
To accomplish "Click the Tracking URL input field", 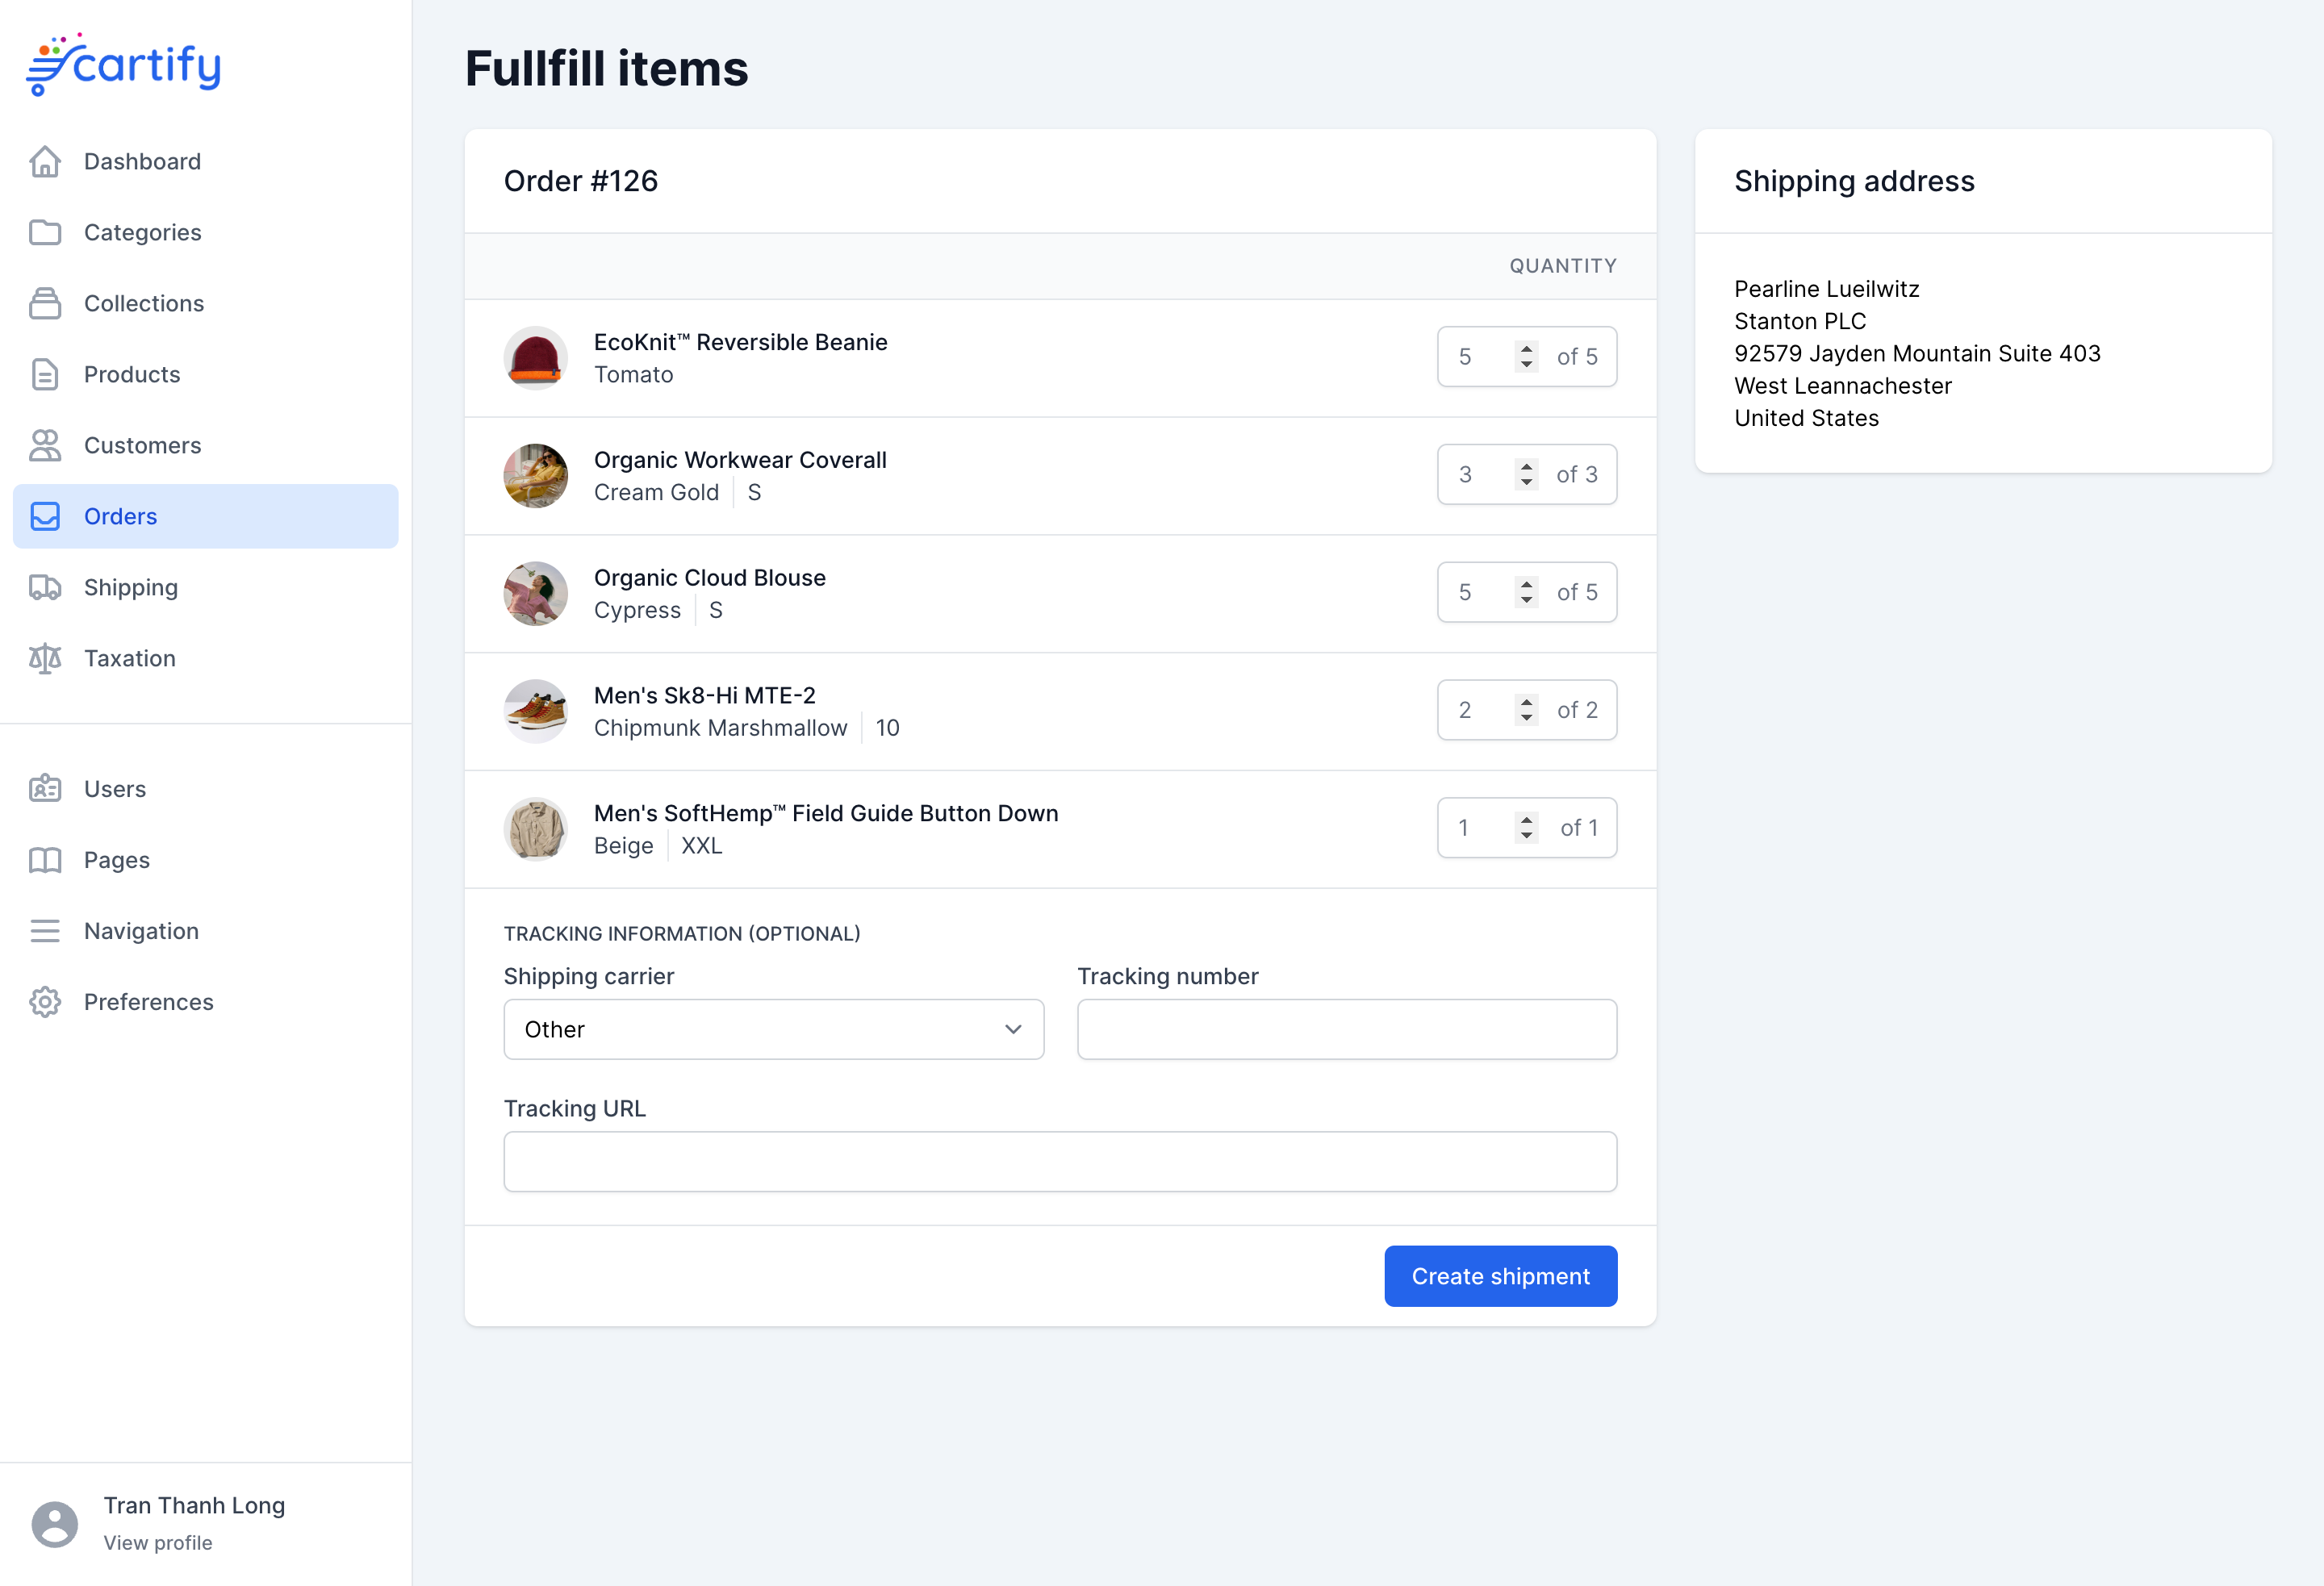I will pos(1060,1161).
